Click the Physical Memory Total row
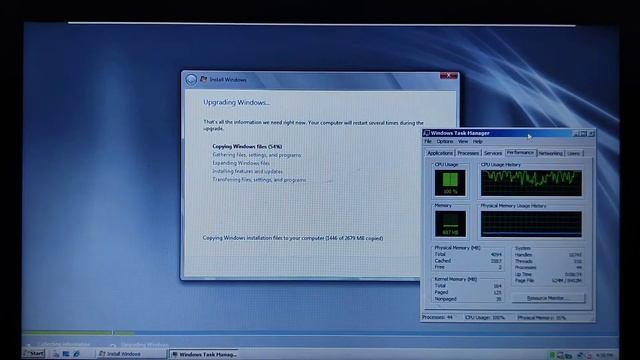The image size is (640, 360). coord(468,254)
